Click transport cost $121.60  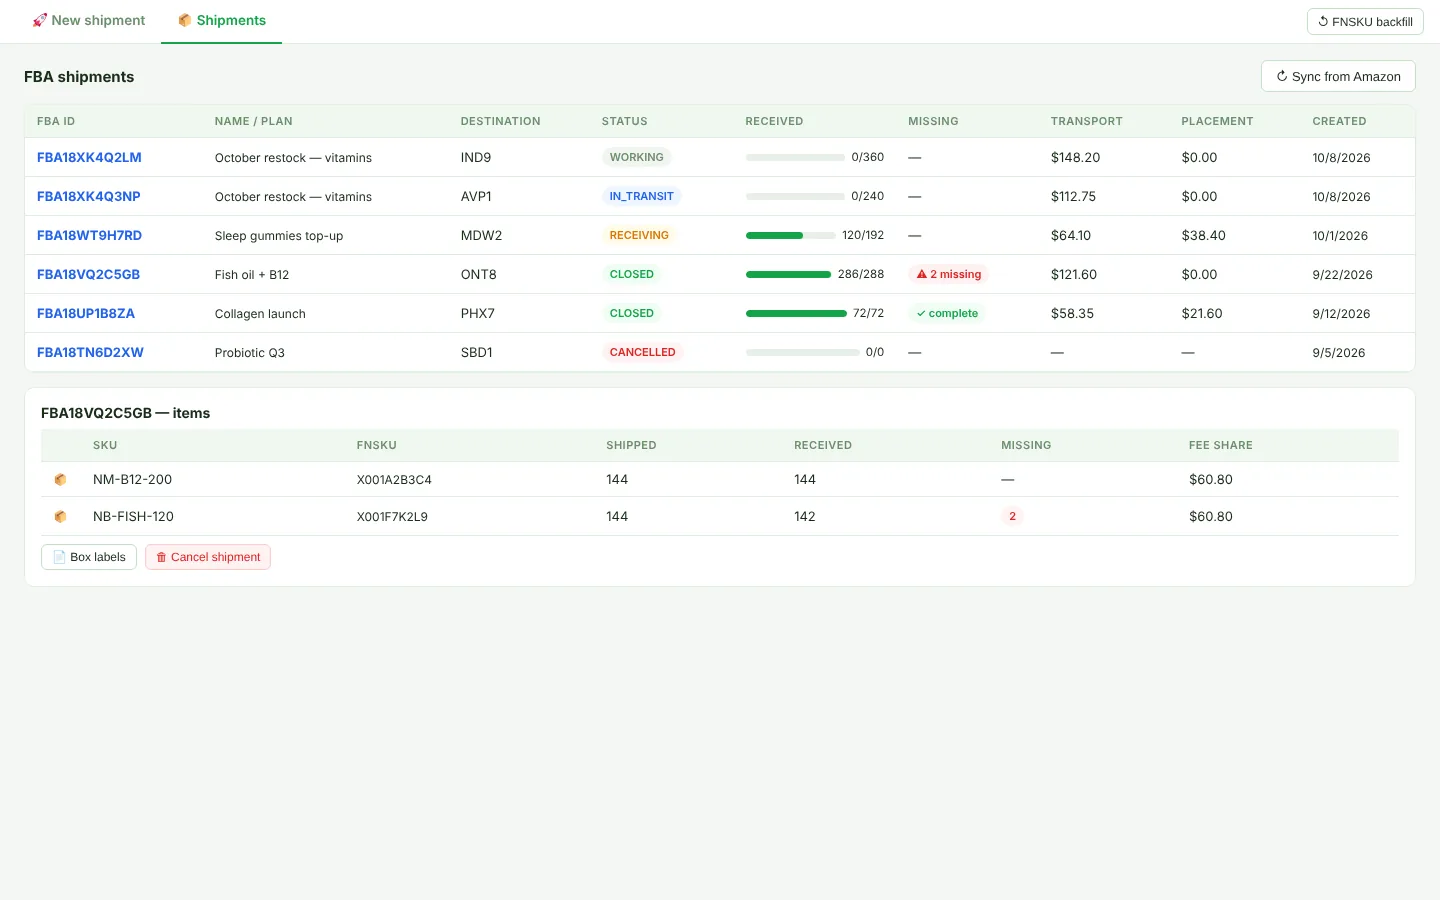1073,274
